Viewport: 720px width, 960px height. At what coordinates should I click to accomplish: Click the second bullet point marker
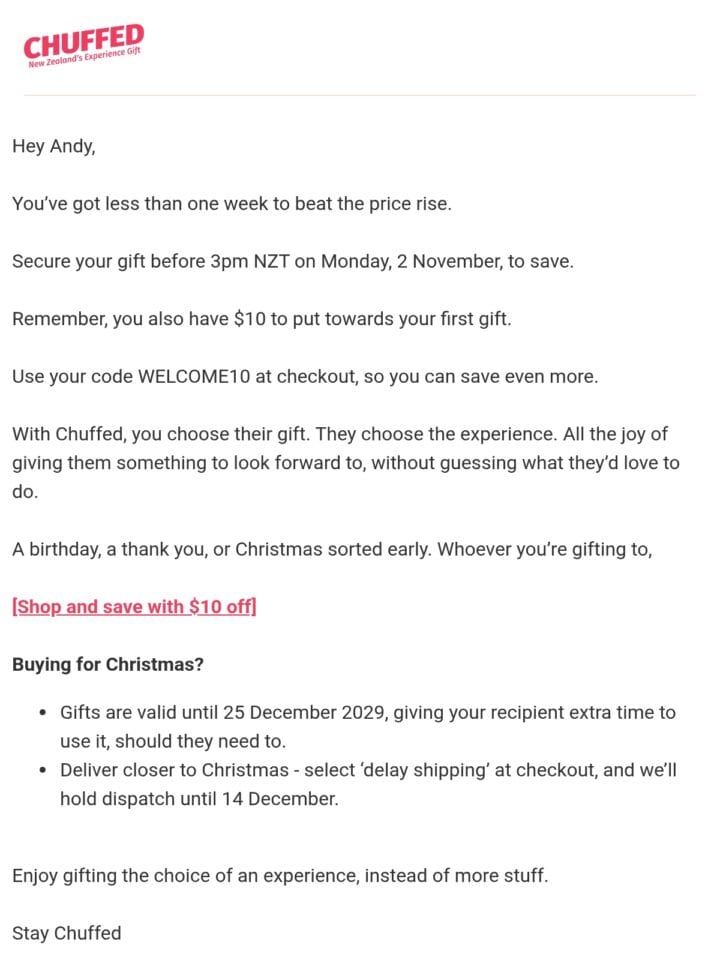[42, 770]
